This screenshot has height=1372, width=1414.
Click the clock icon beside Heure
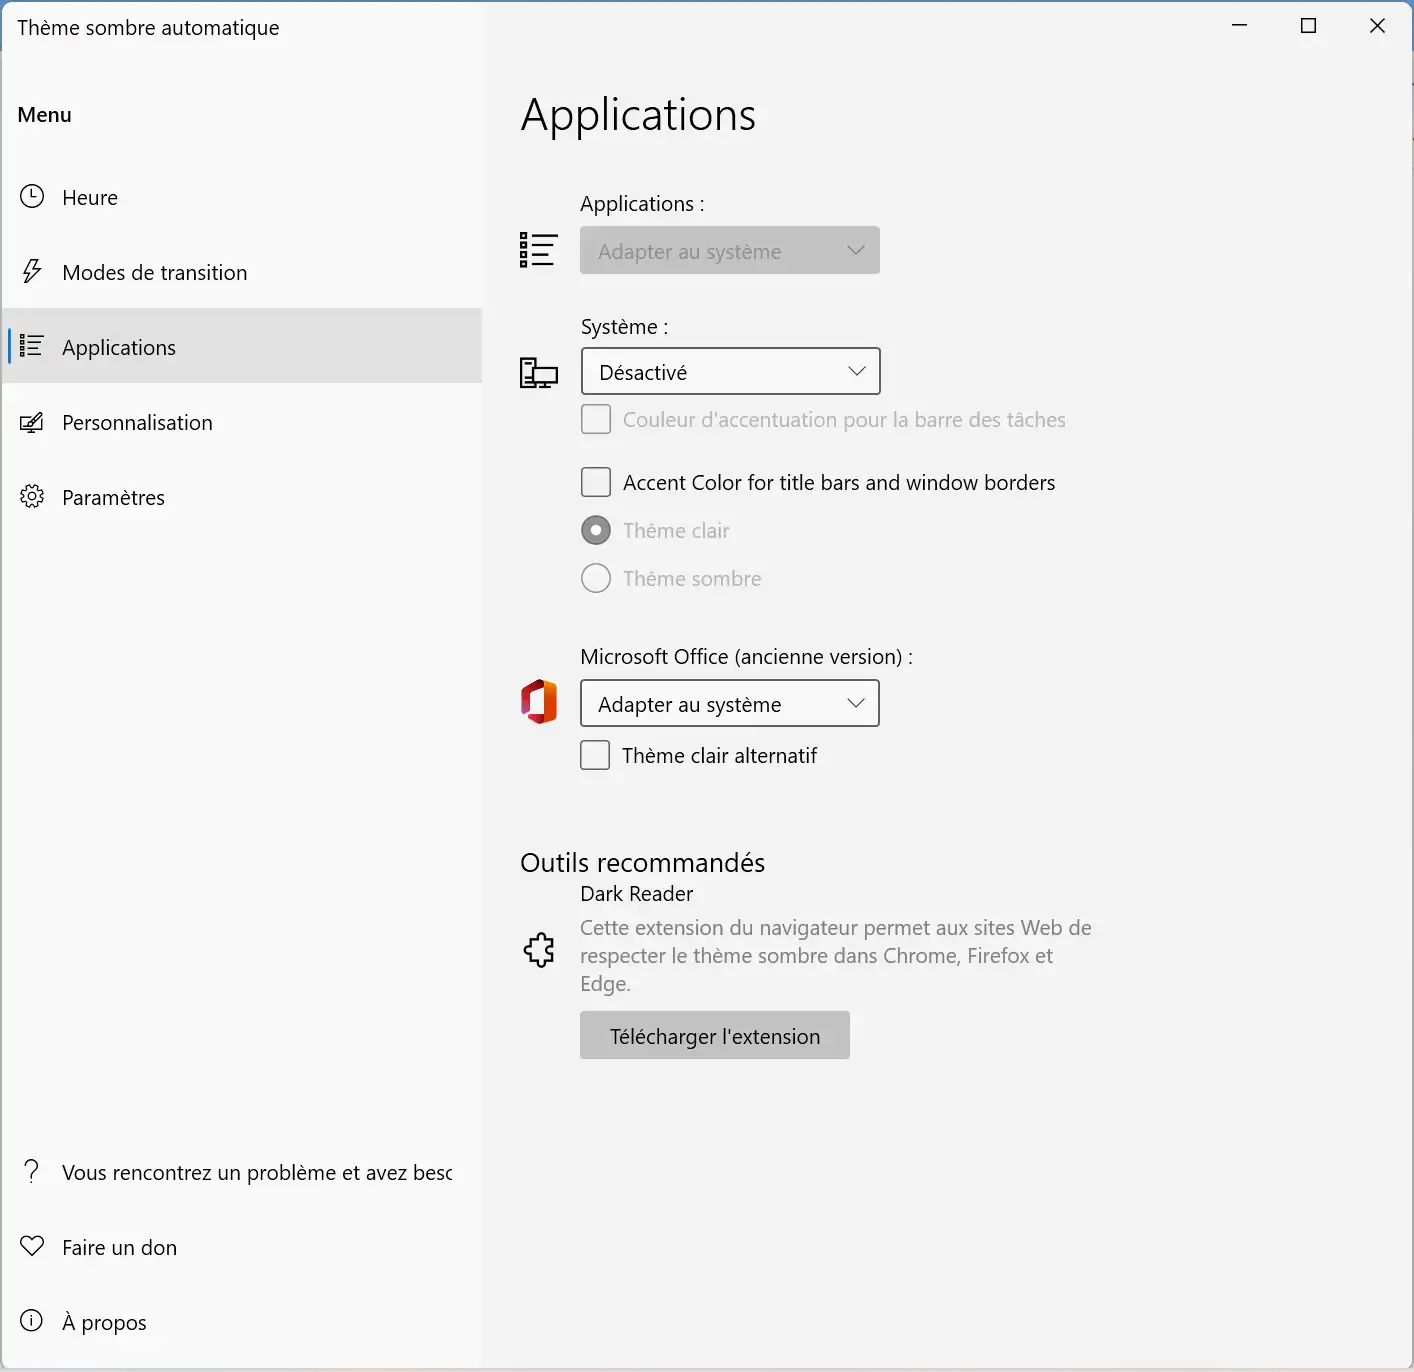tap(32, 196)
